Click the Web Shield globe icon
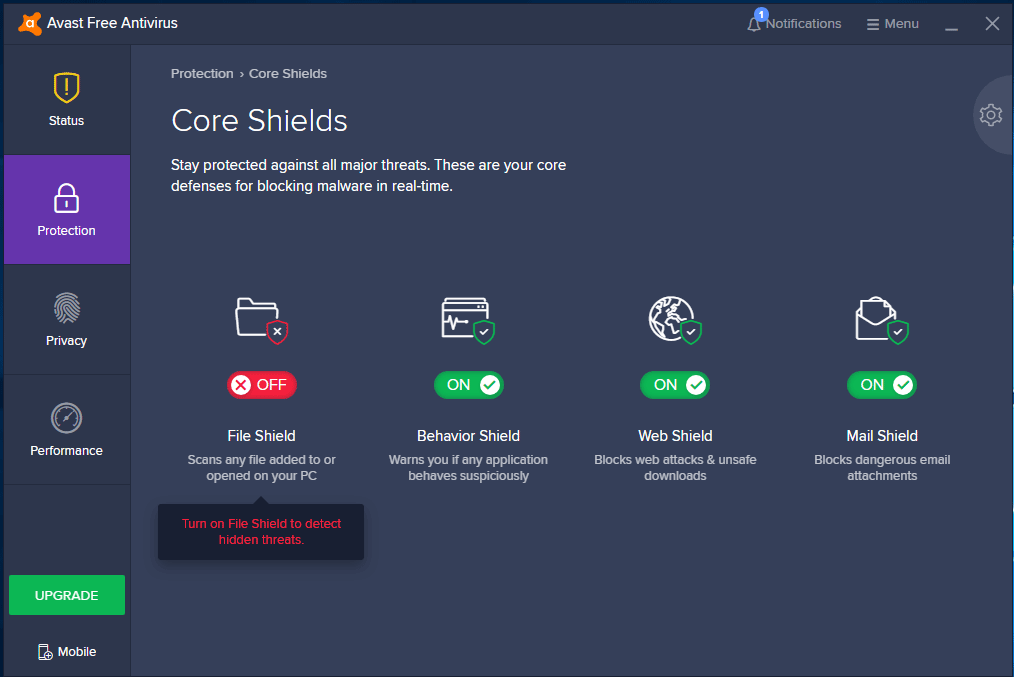The height and width of the screenshot is (677, 1014). pyautogui.click(x=673, y=318)
